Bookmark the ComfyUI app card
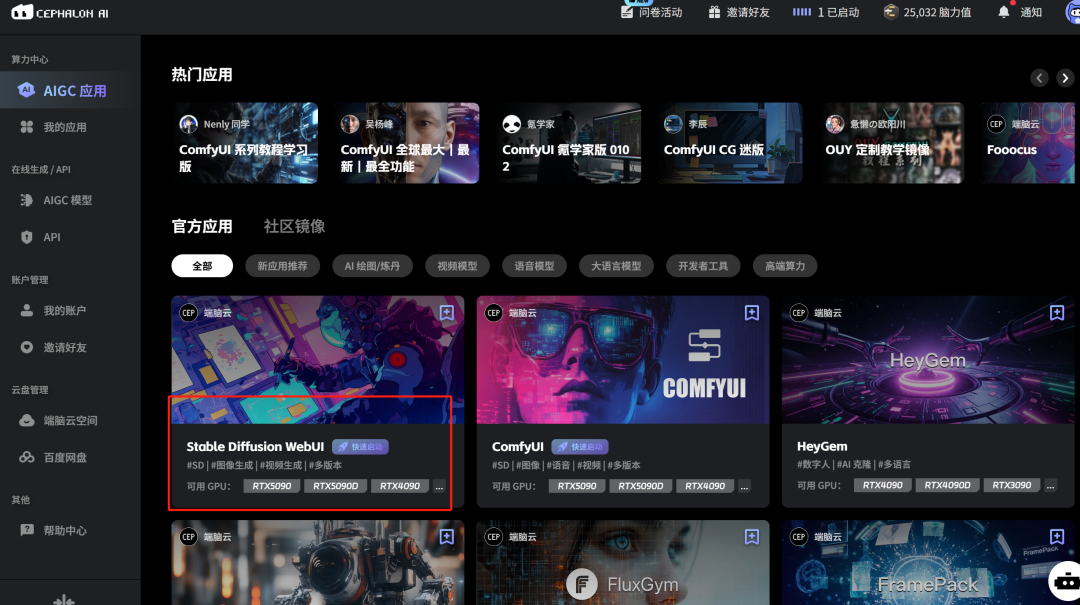Screen dimensions: 1080x605 [751, 313]
